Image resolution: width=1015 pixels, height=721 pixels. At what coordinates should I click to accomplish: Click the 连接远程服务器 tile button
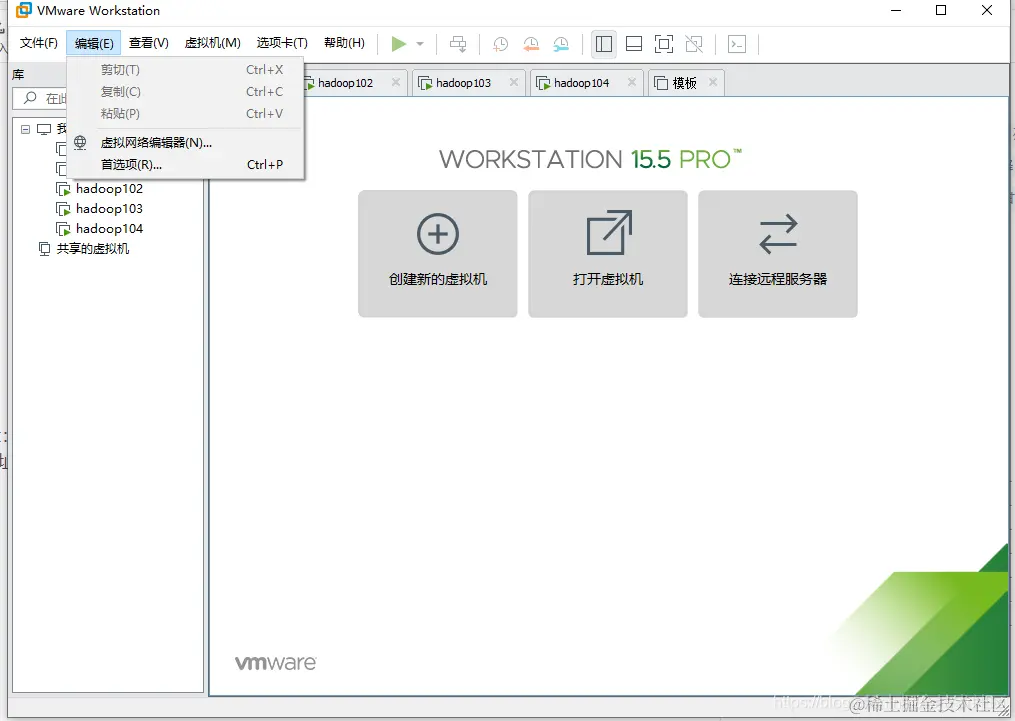coord(777,254)
